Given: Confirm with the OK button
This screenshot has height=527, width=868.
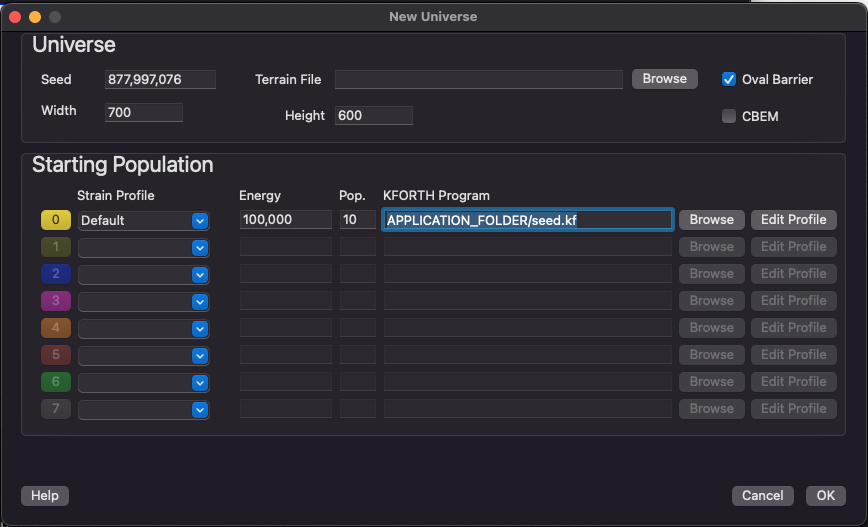Looking at the screenshot, I should point(825,495).
